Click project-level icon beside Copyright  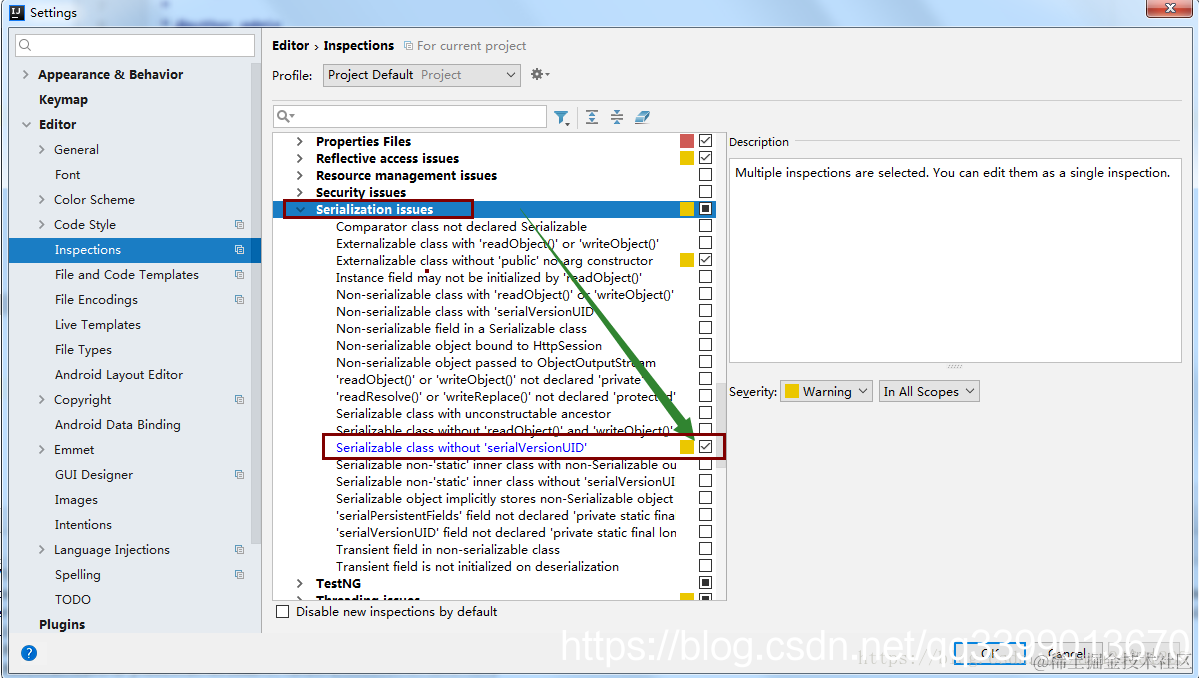pos(239,400)
